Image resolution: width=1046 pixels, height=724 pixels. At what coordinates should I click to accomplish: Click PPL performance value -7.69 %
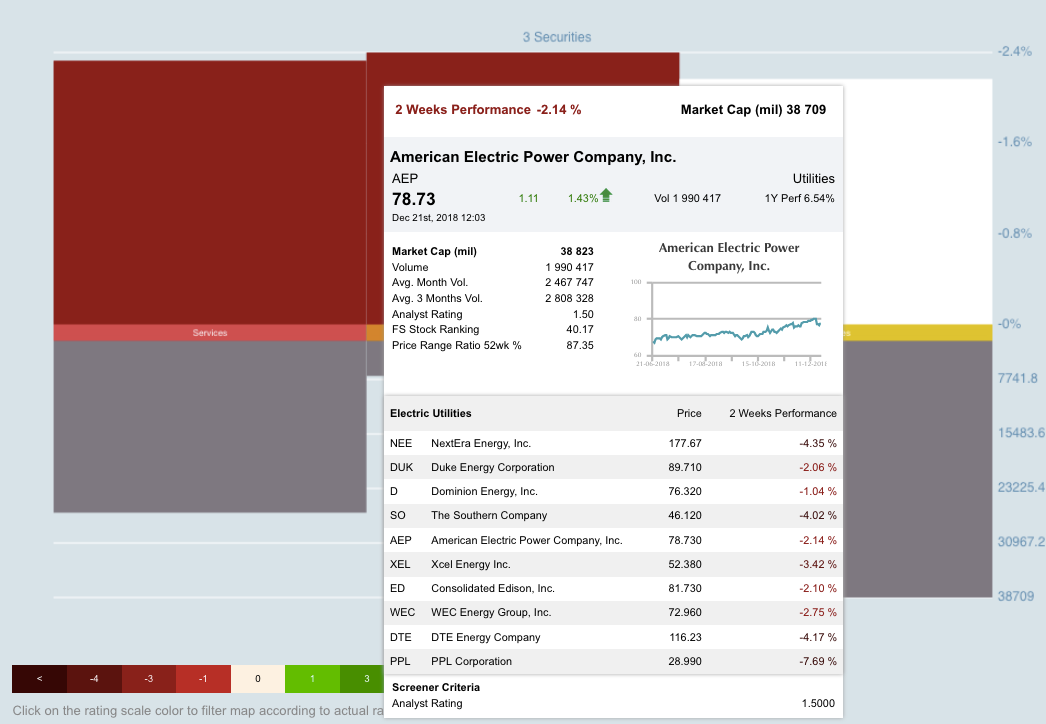click(818, 661)
